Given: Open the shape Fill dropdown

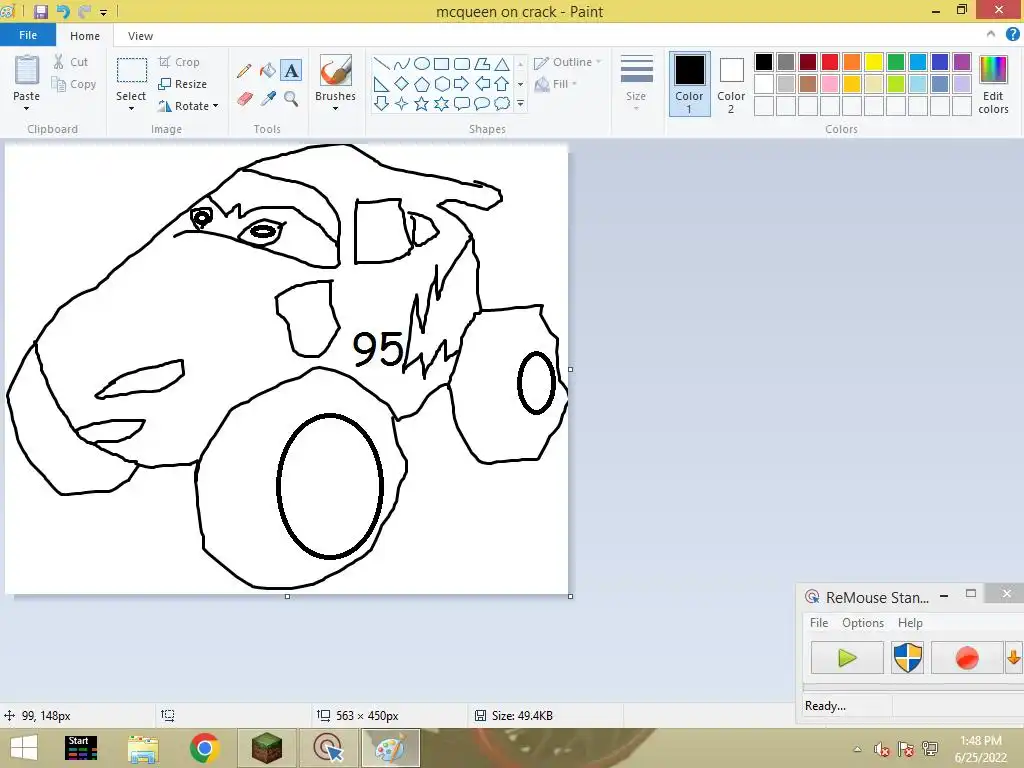Looking at the screenshot, I should [x=556, y=84].
